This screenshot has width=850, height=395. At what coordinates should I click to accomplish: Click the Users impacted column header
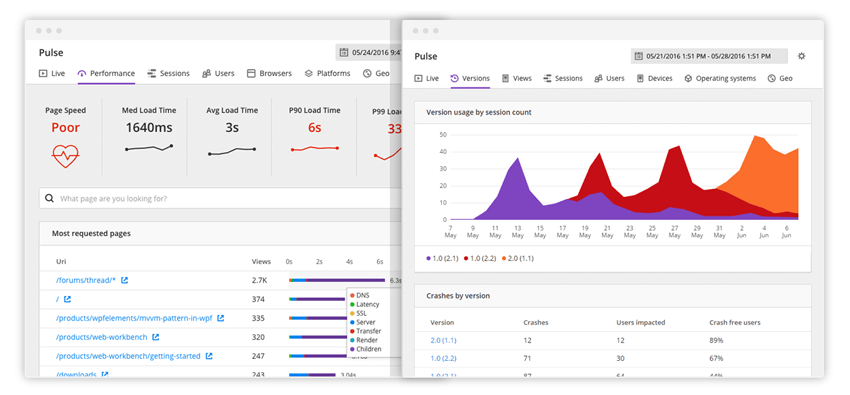coord(640,322)
